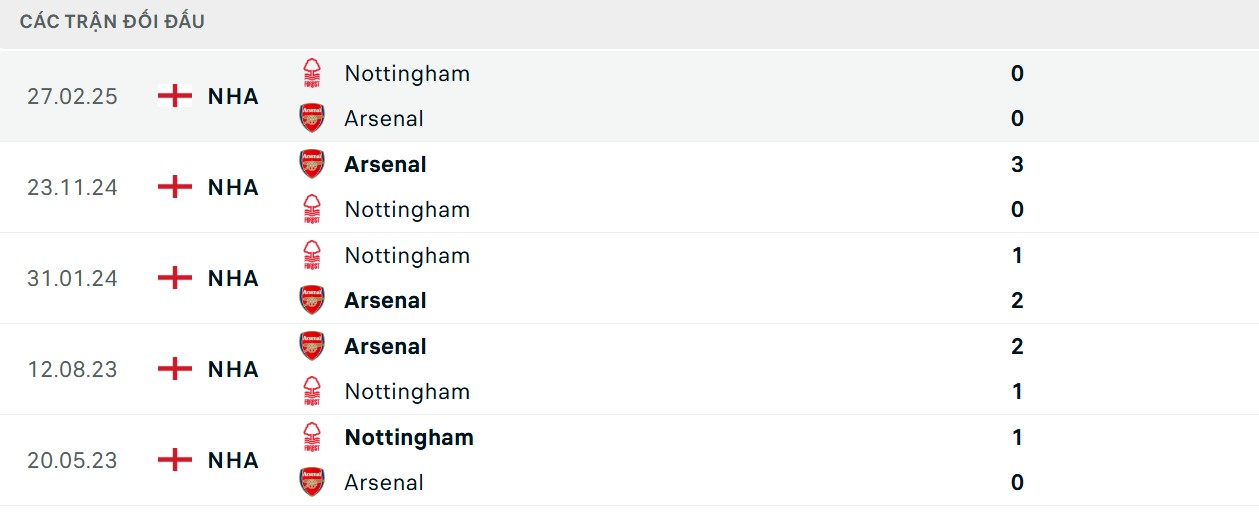Click Nottingham crest in 20.05.23 match
The image size is (1259, 528).
[x=312, y=437]
